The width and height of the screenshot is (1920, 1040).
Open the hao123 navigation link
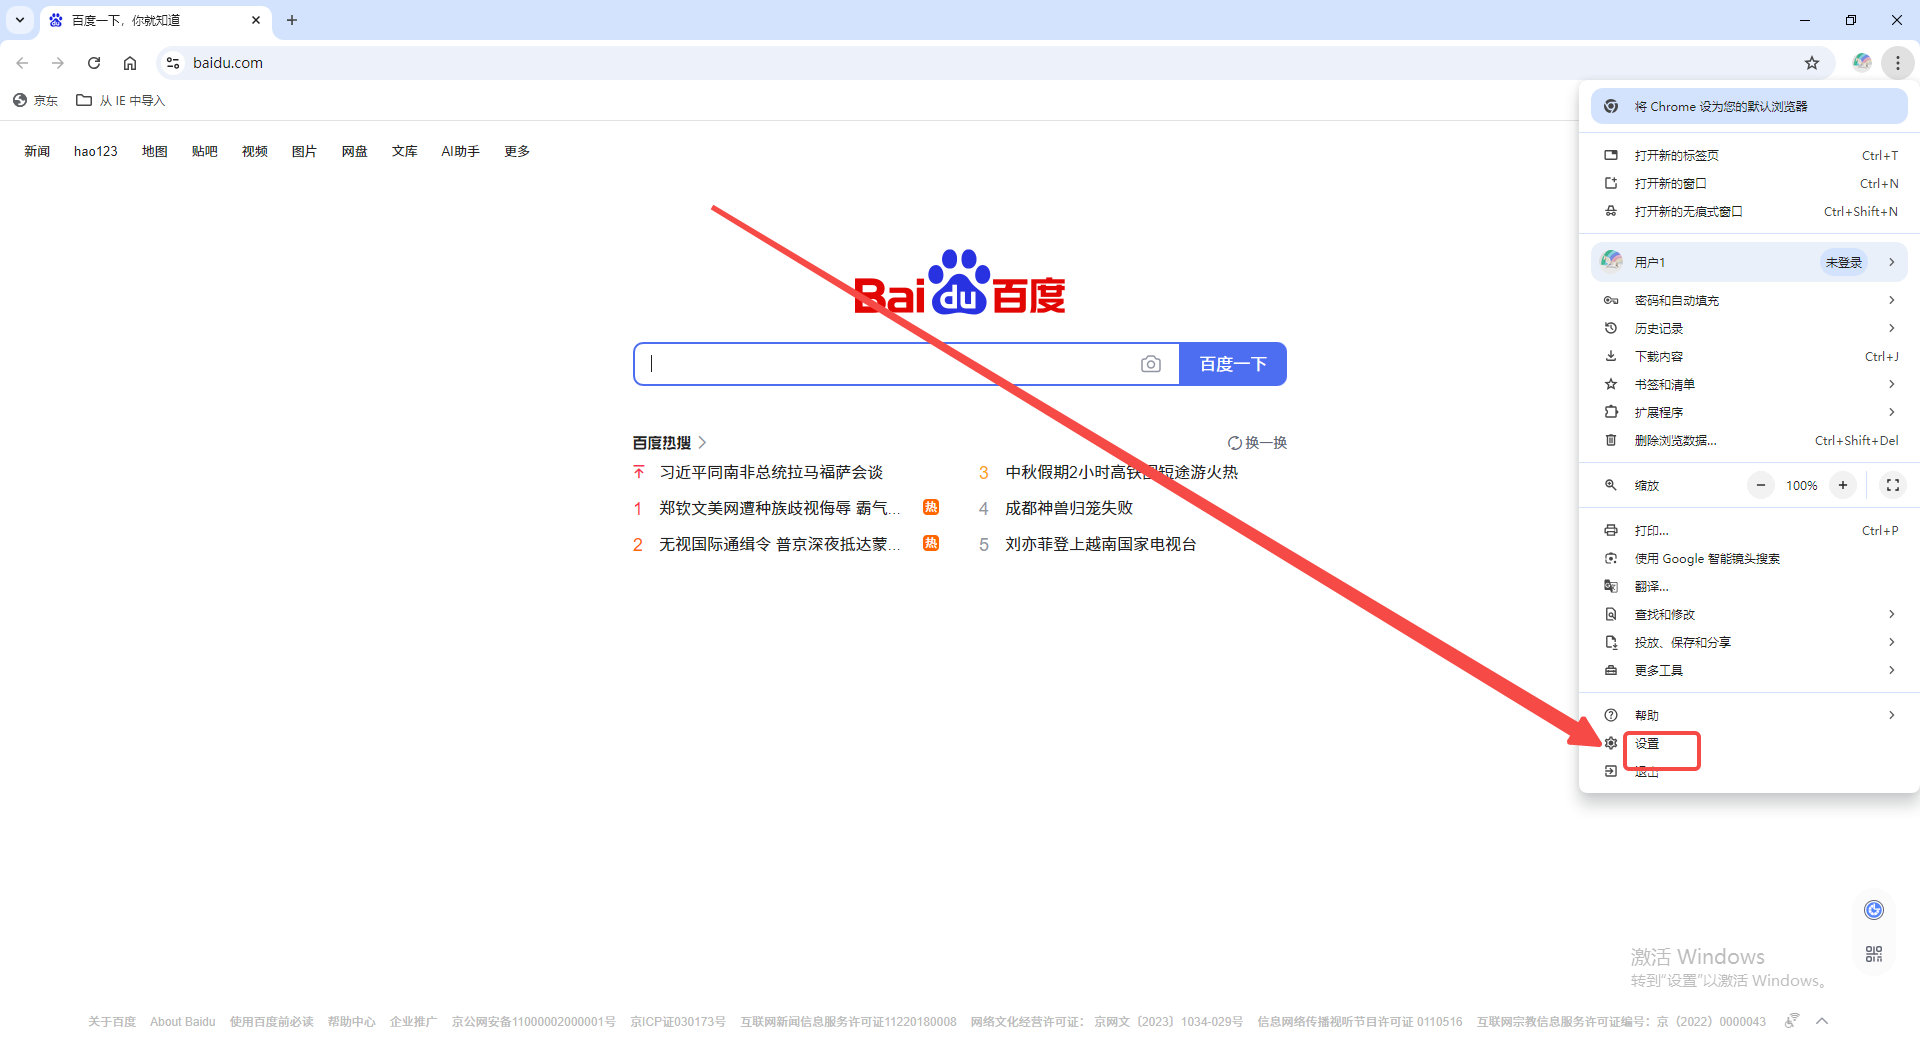[96, 151]
